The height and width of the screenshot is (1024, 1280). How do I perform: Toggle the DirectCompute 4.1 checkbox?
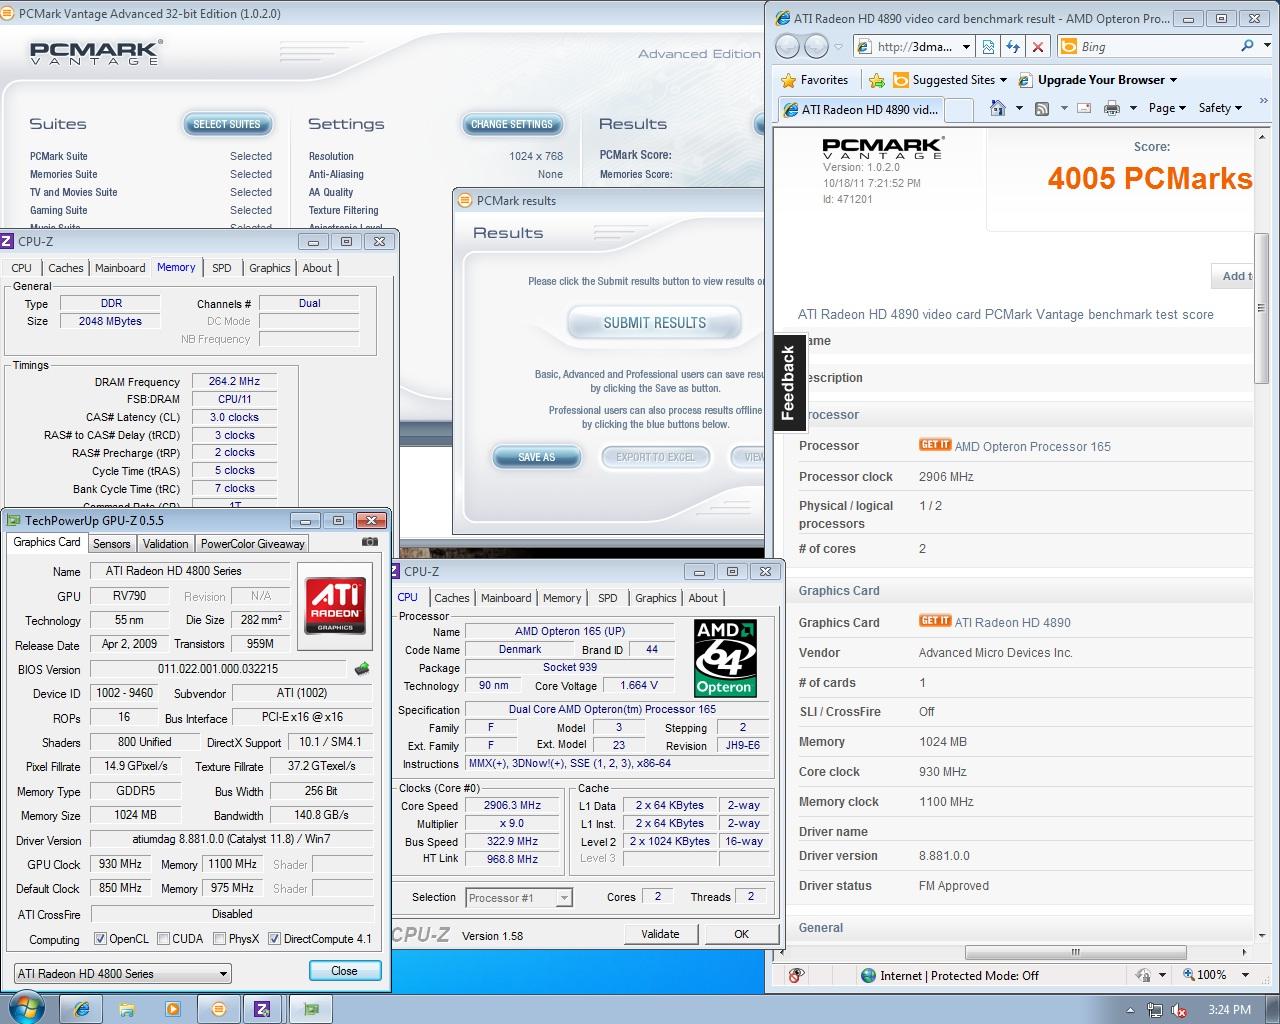pyautogui.click(x=274, y=939)
